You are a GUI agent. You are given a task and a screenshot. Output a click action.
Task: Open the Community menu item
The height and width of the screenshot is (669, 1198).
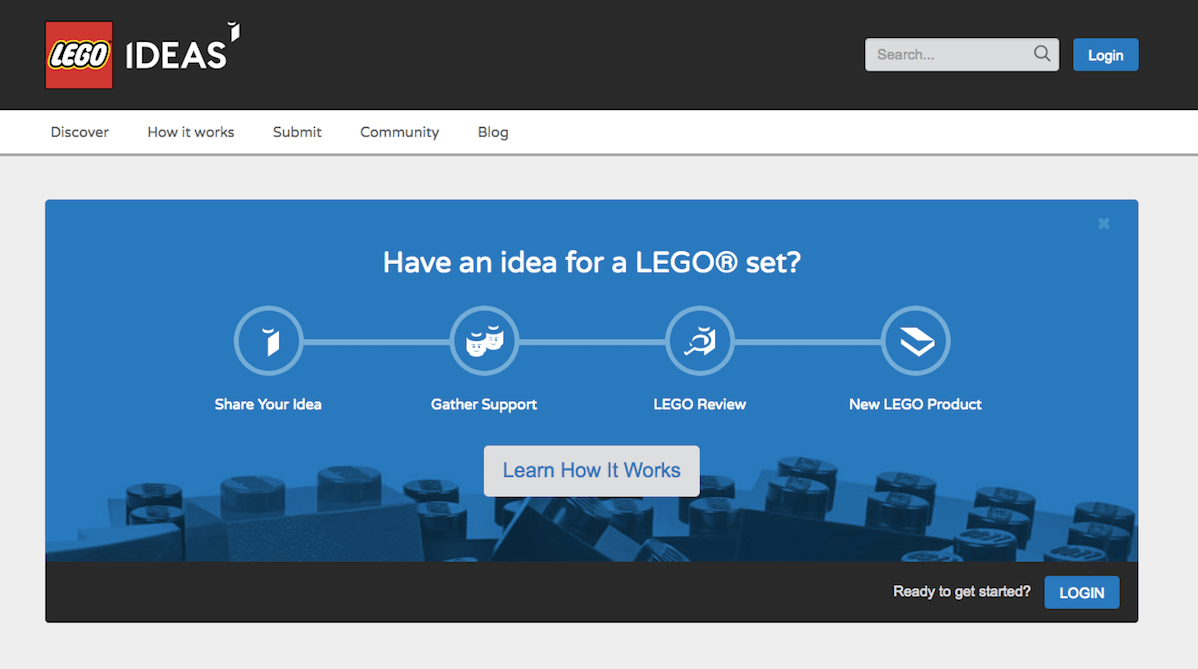[x=400, y=132]
